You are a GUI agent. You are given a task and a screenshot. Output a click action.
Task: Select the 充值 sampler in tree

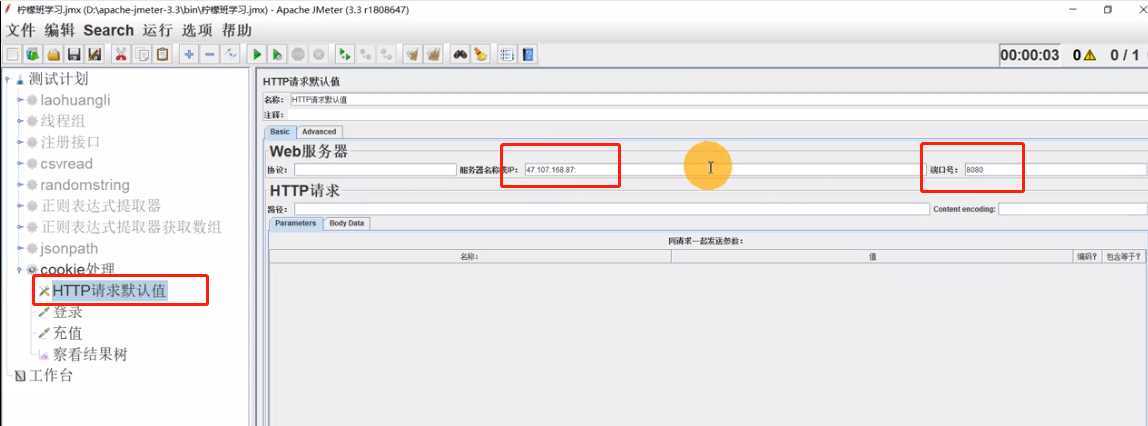point(67,334)
